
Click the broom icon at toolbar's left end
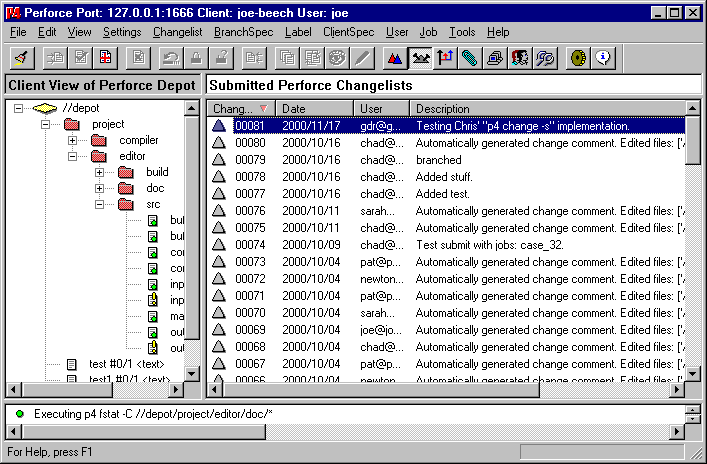coord(23,58)
